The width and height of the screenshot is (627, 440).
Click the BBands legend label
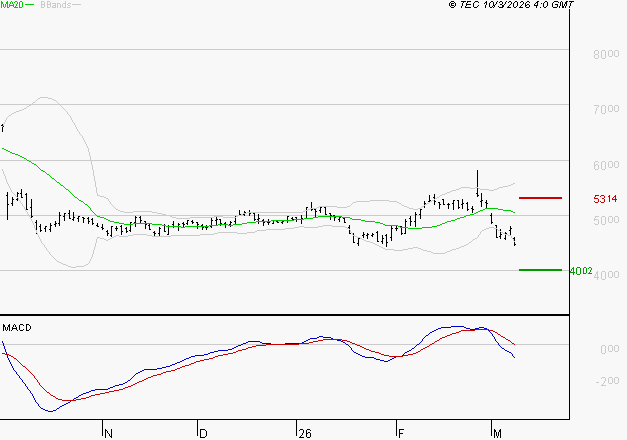56,5
